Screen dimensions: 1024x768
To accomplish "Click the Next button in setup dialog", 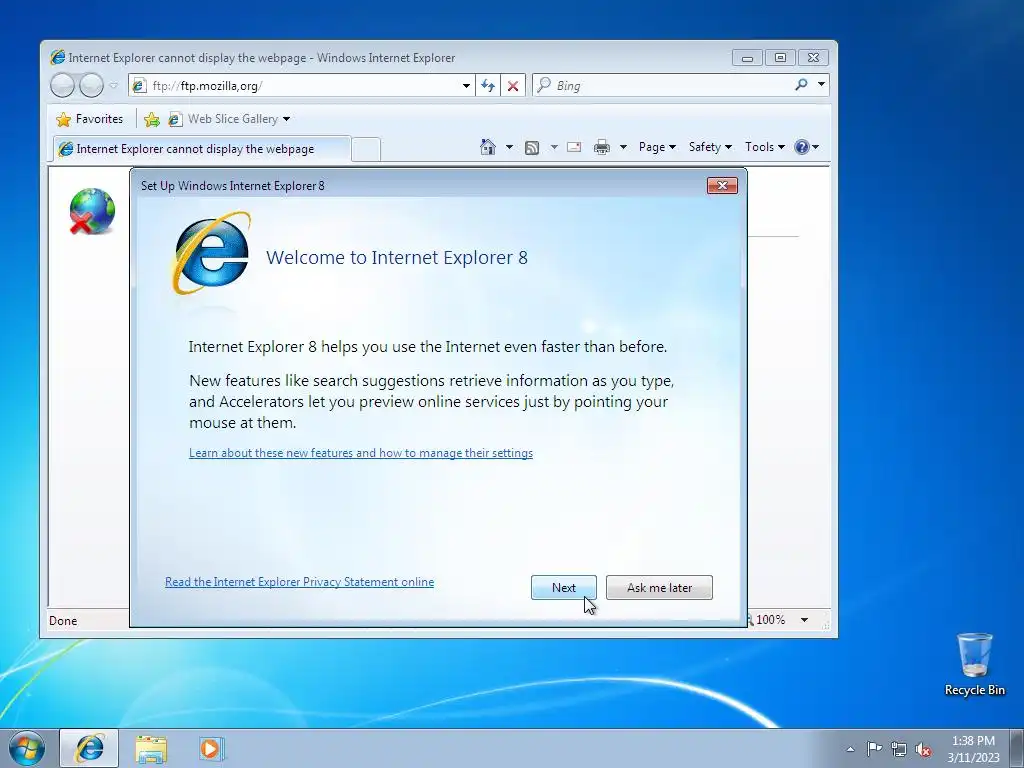I will click(x=564, y=587).
